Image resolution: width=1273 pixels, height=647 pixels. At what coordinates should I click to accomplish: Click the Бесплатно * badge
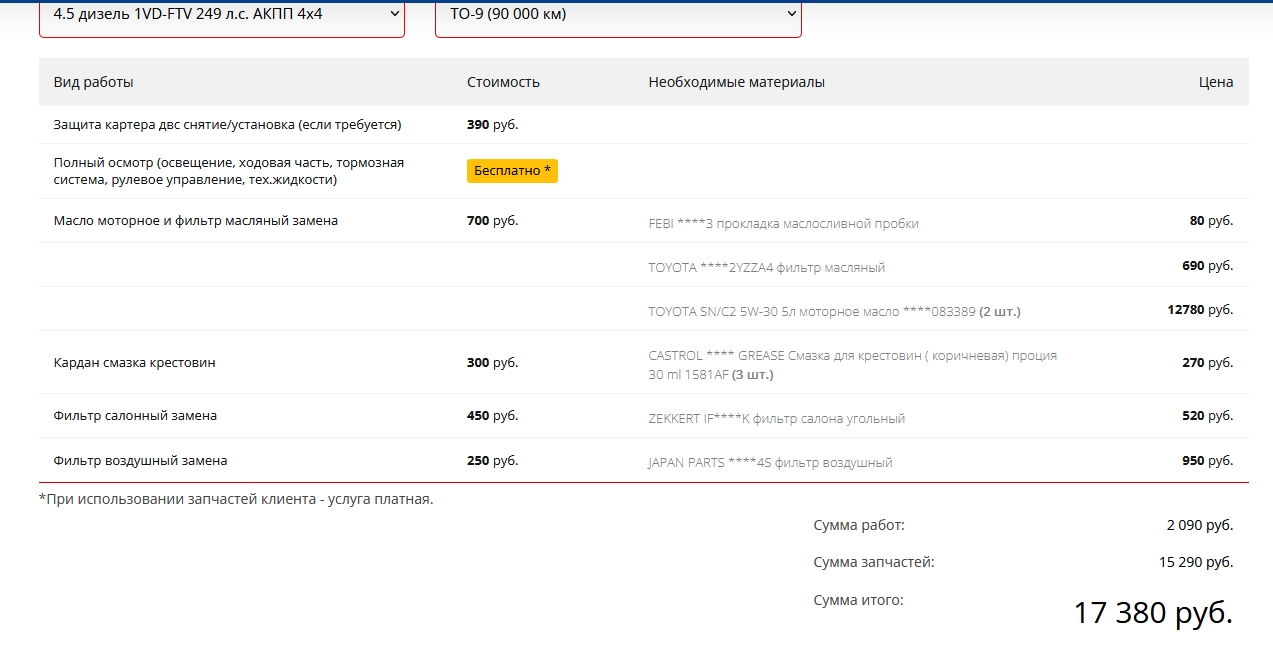pos(512,171)
